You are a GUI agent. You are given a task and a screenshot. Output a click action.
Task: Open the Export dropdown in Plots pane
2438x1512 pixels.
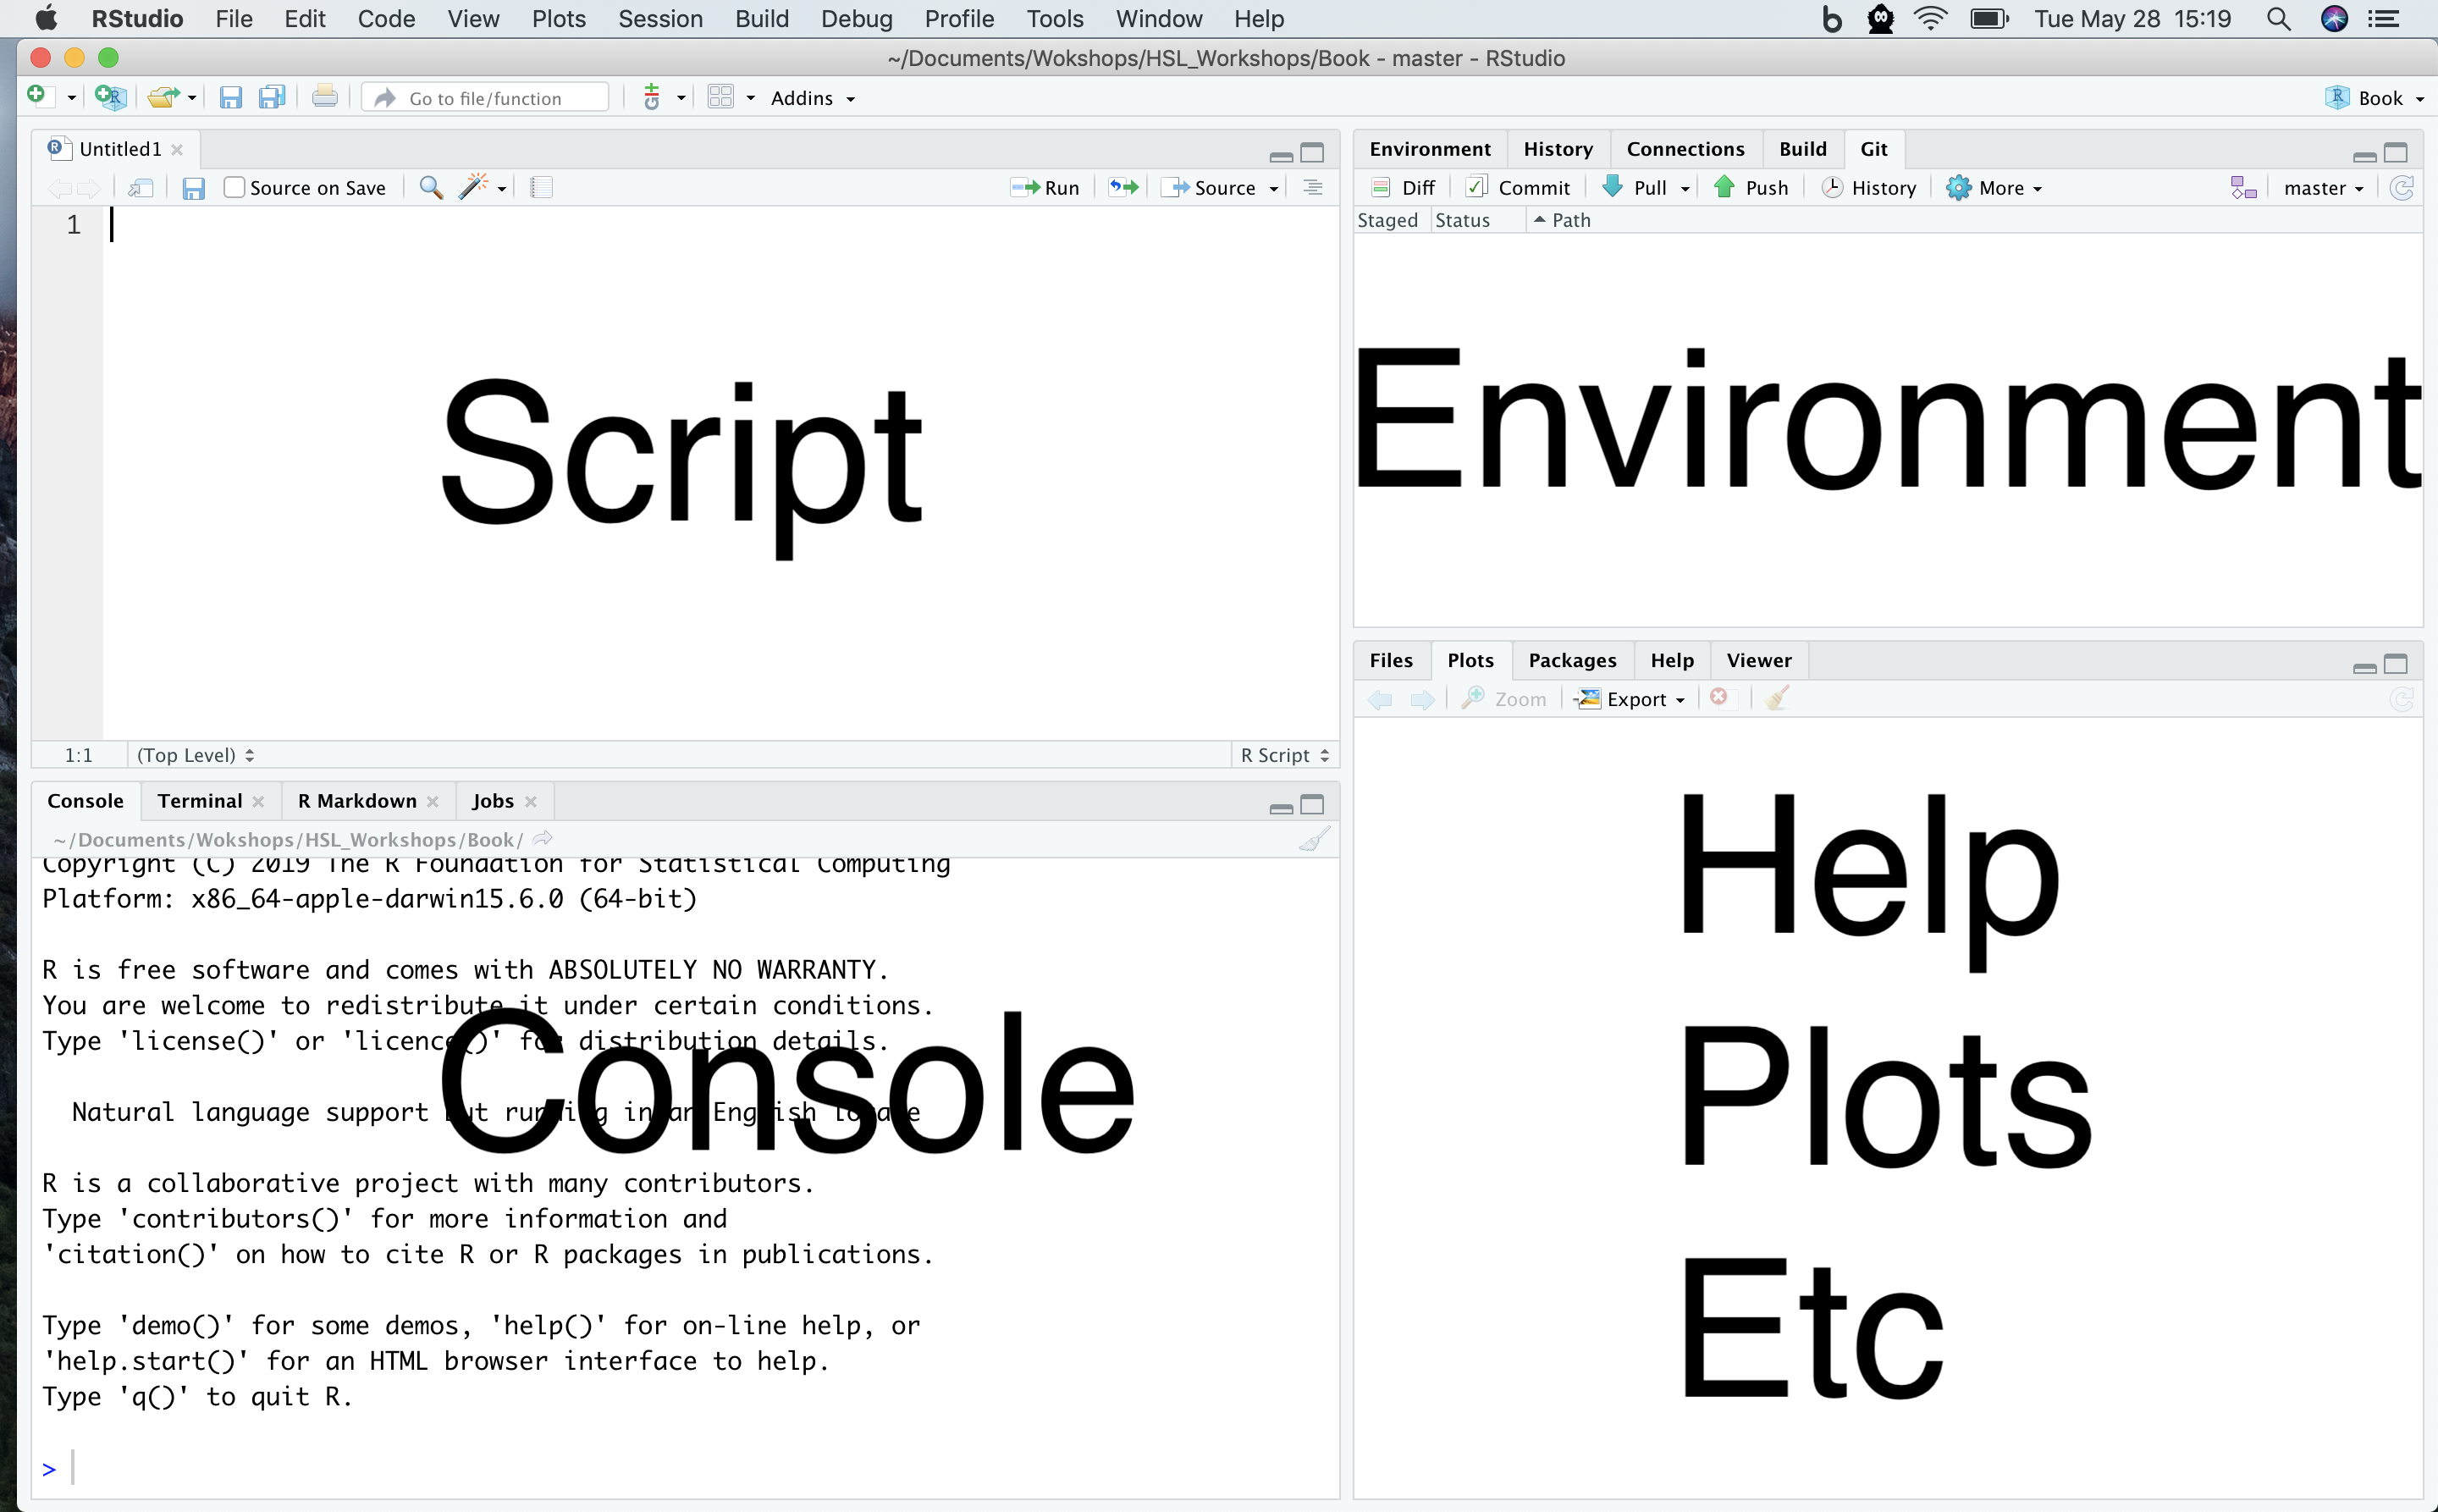[x=1630, y=699]
